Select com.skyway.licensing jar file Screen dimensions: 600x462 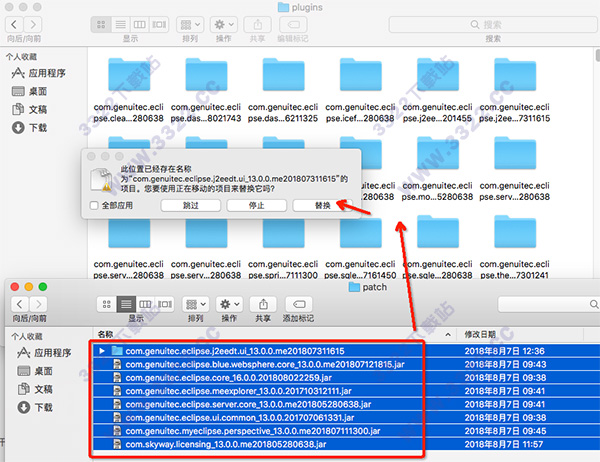coord(346,444)
